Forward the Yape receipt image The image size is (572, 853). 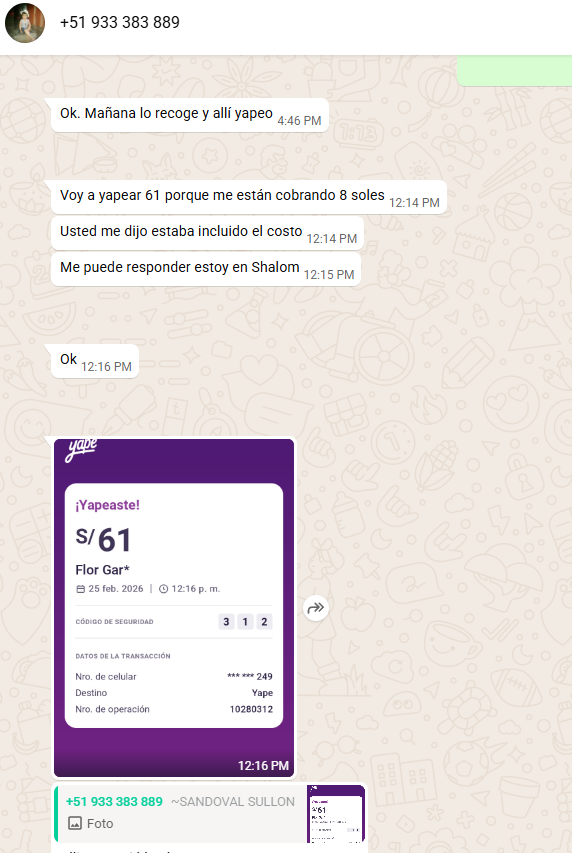coord(316,608)
